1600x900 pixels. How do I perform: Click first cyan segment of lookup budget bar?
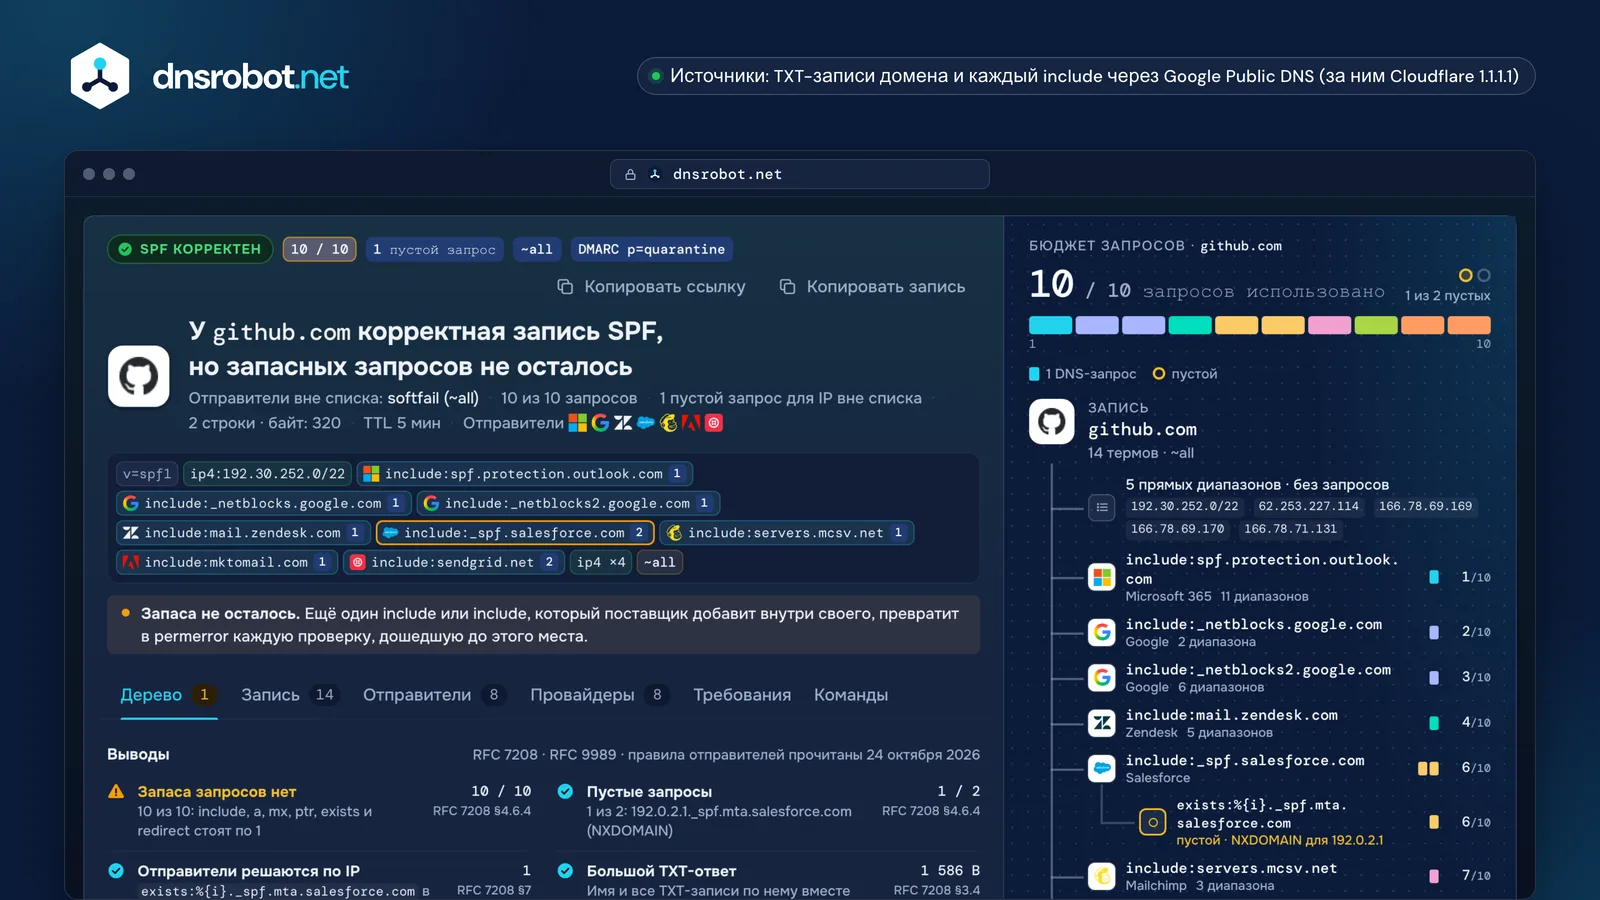point(1050,325)
